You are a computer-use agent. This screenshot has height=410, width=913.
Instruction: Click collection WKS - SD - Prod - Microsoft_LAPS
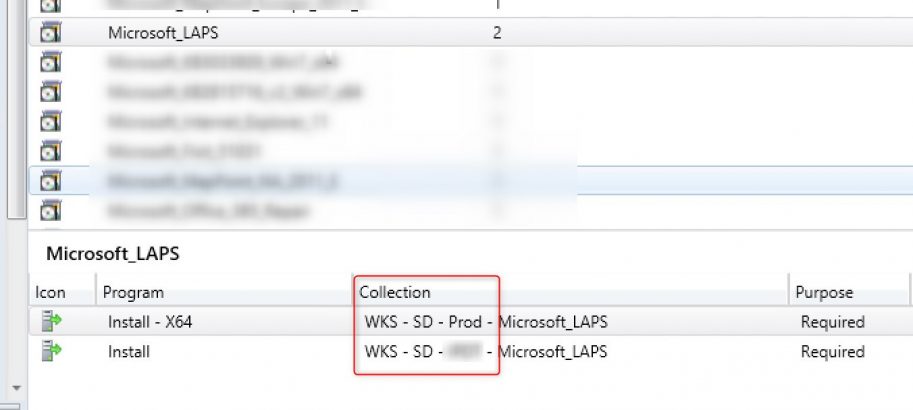point(486,322)
